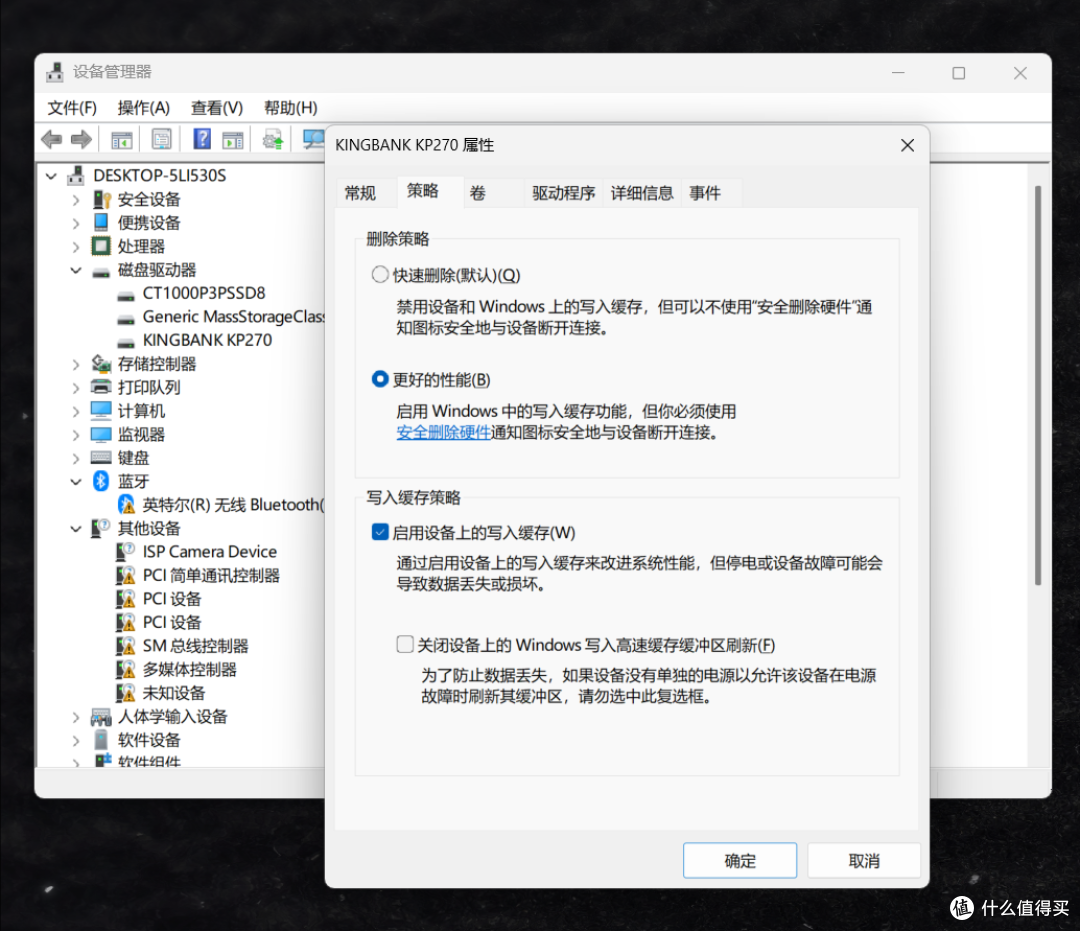This screenshot has height=931, width=1080.
Task: Click the Scan for hardware changes icon
Action: tap(313, 140)
